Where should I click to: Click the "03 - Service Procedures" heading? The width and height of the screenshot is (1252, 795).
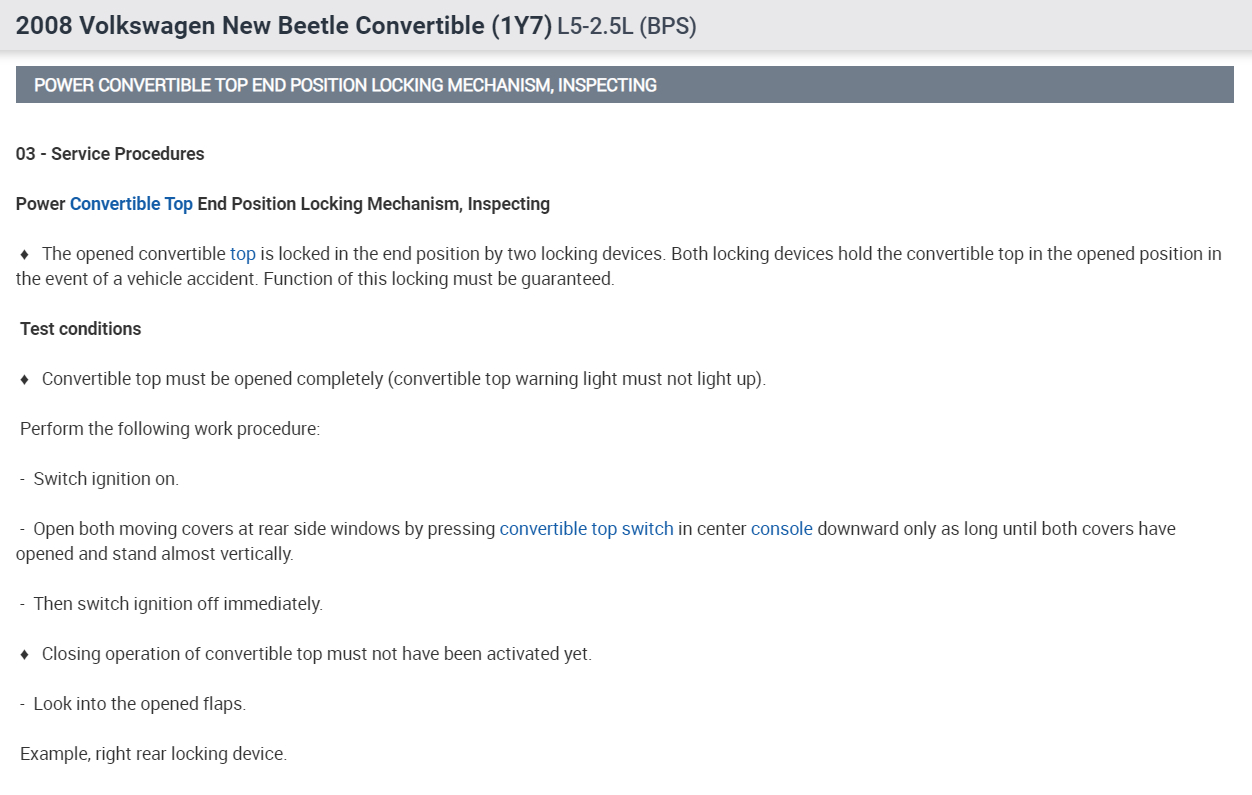click(x=110, y=154)
